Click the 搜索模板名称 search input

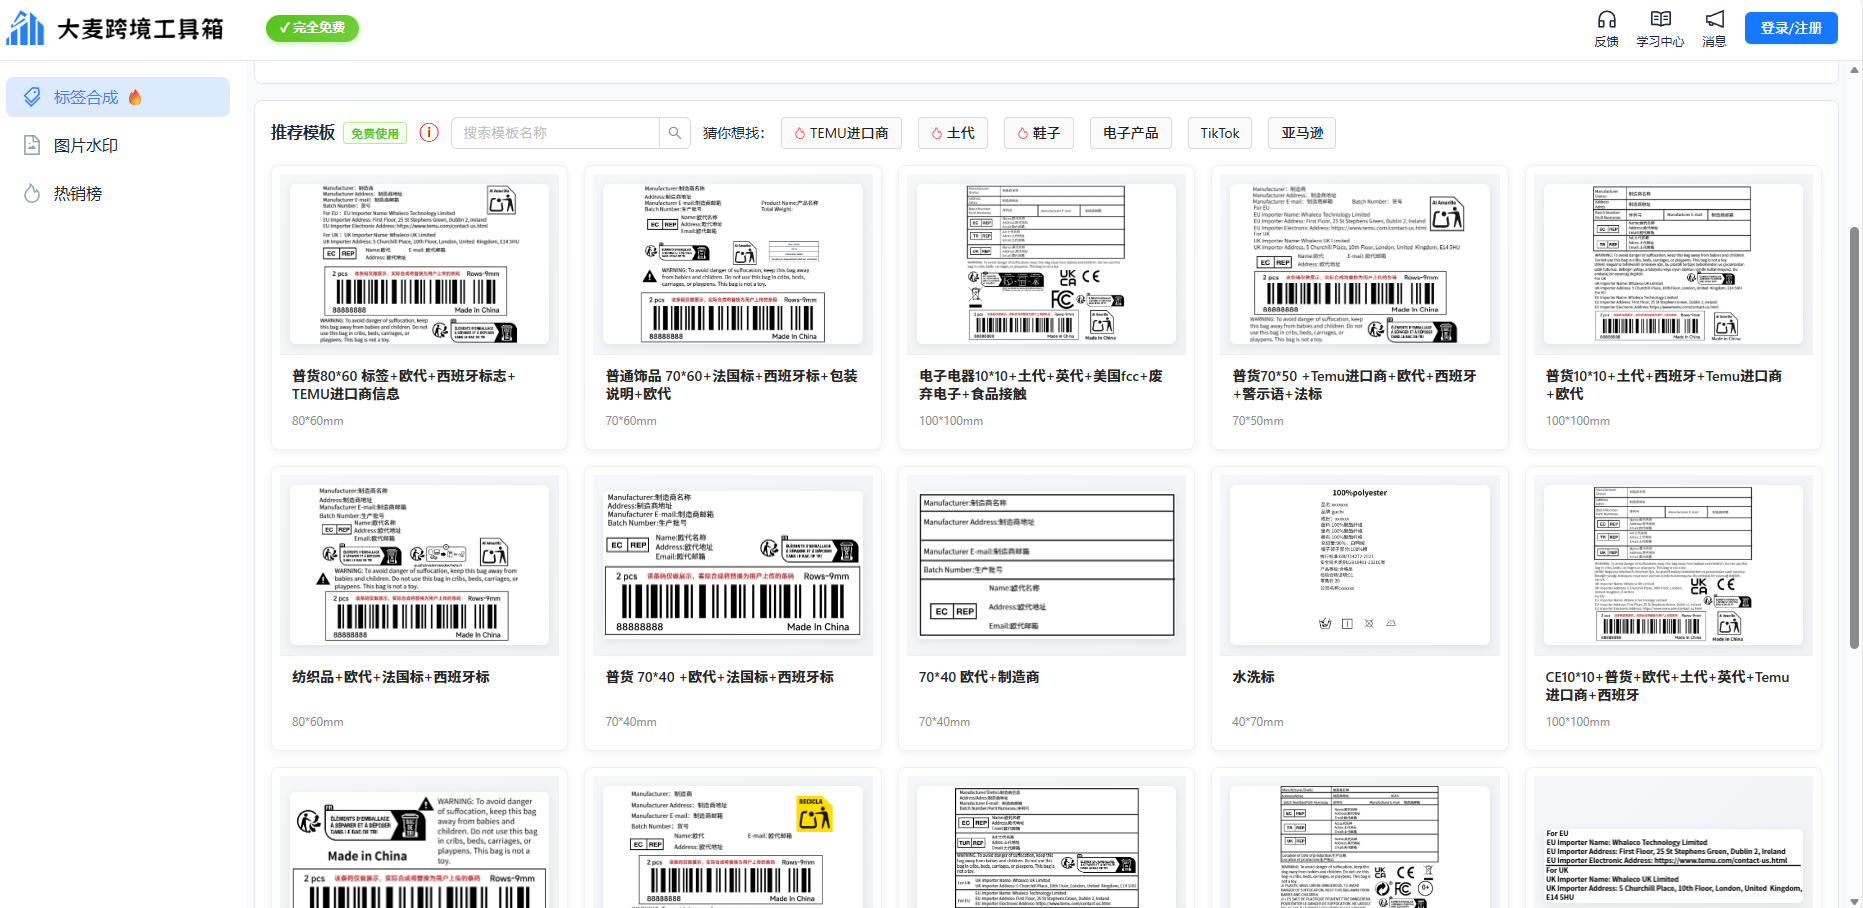tap(556, 133)
